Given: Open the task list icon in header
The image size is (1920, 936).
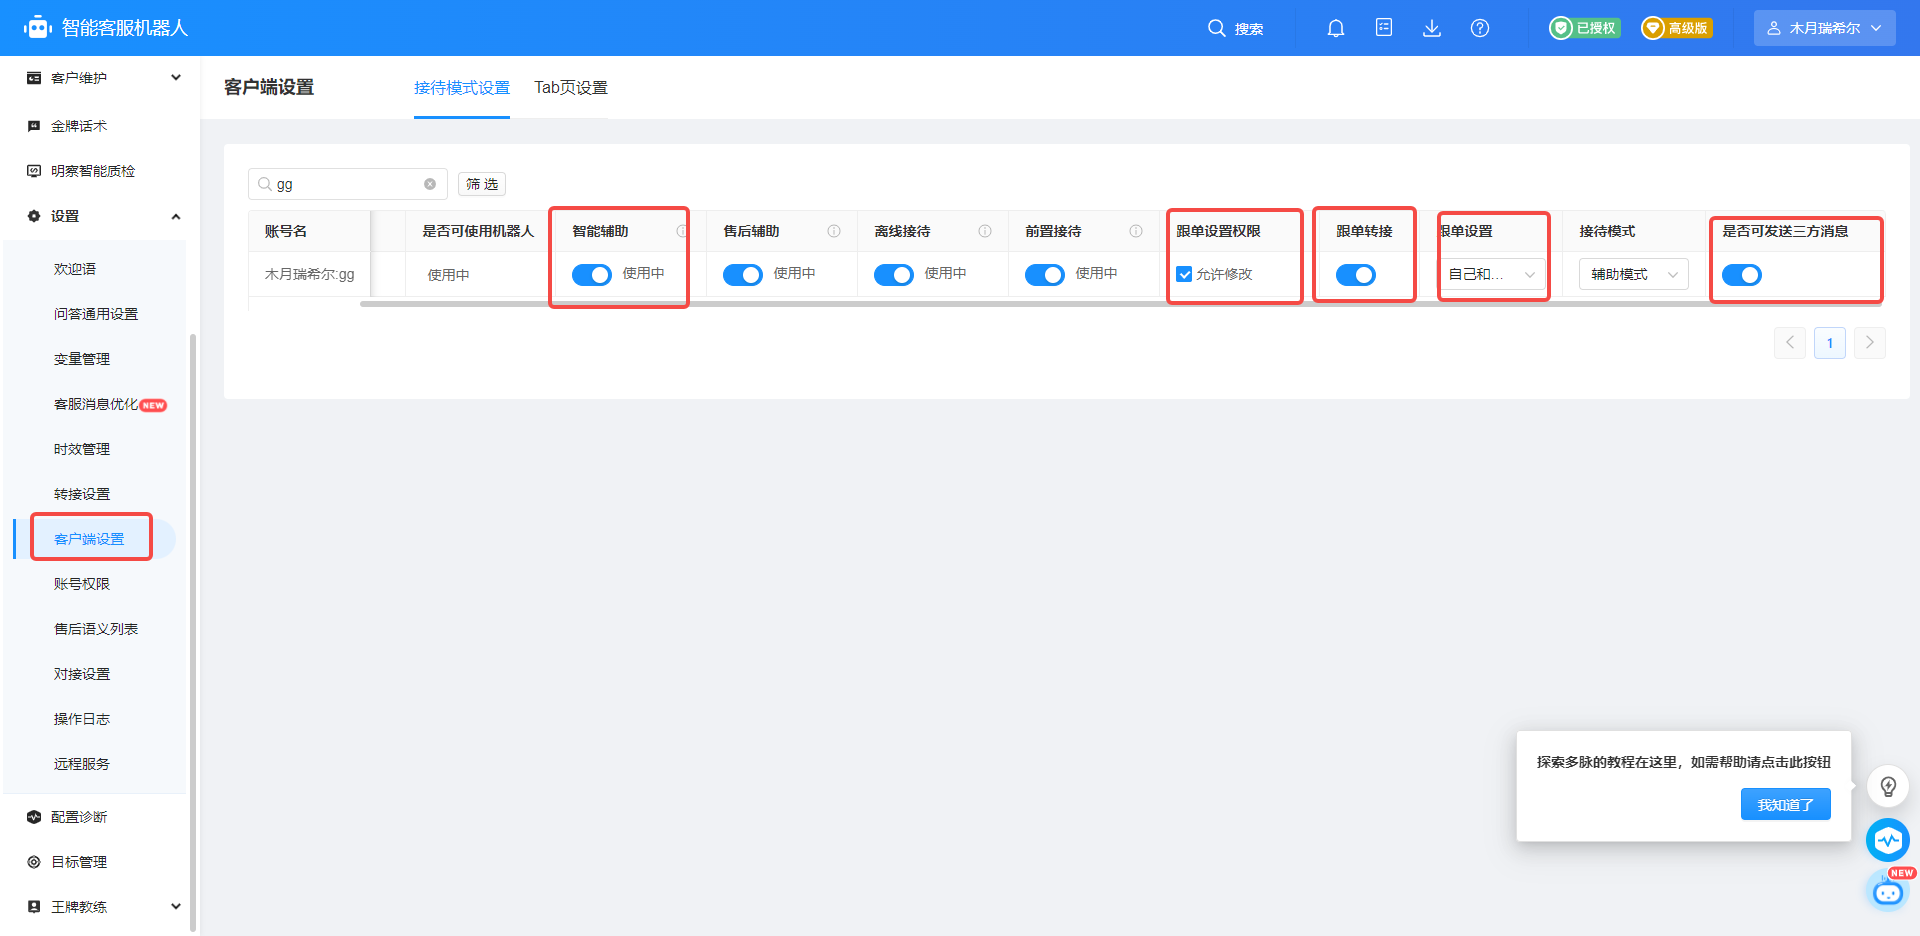Looking at the screenshot, I should 1384,28.
